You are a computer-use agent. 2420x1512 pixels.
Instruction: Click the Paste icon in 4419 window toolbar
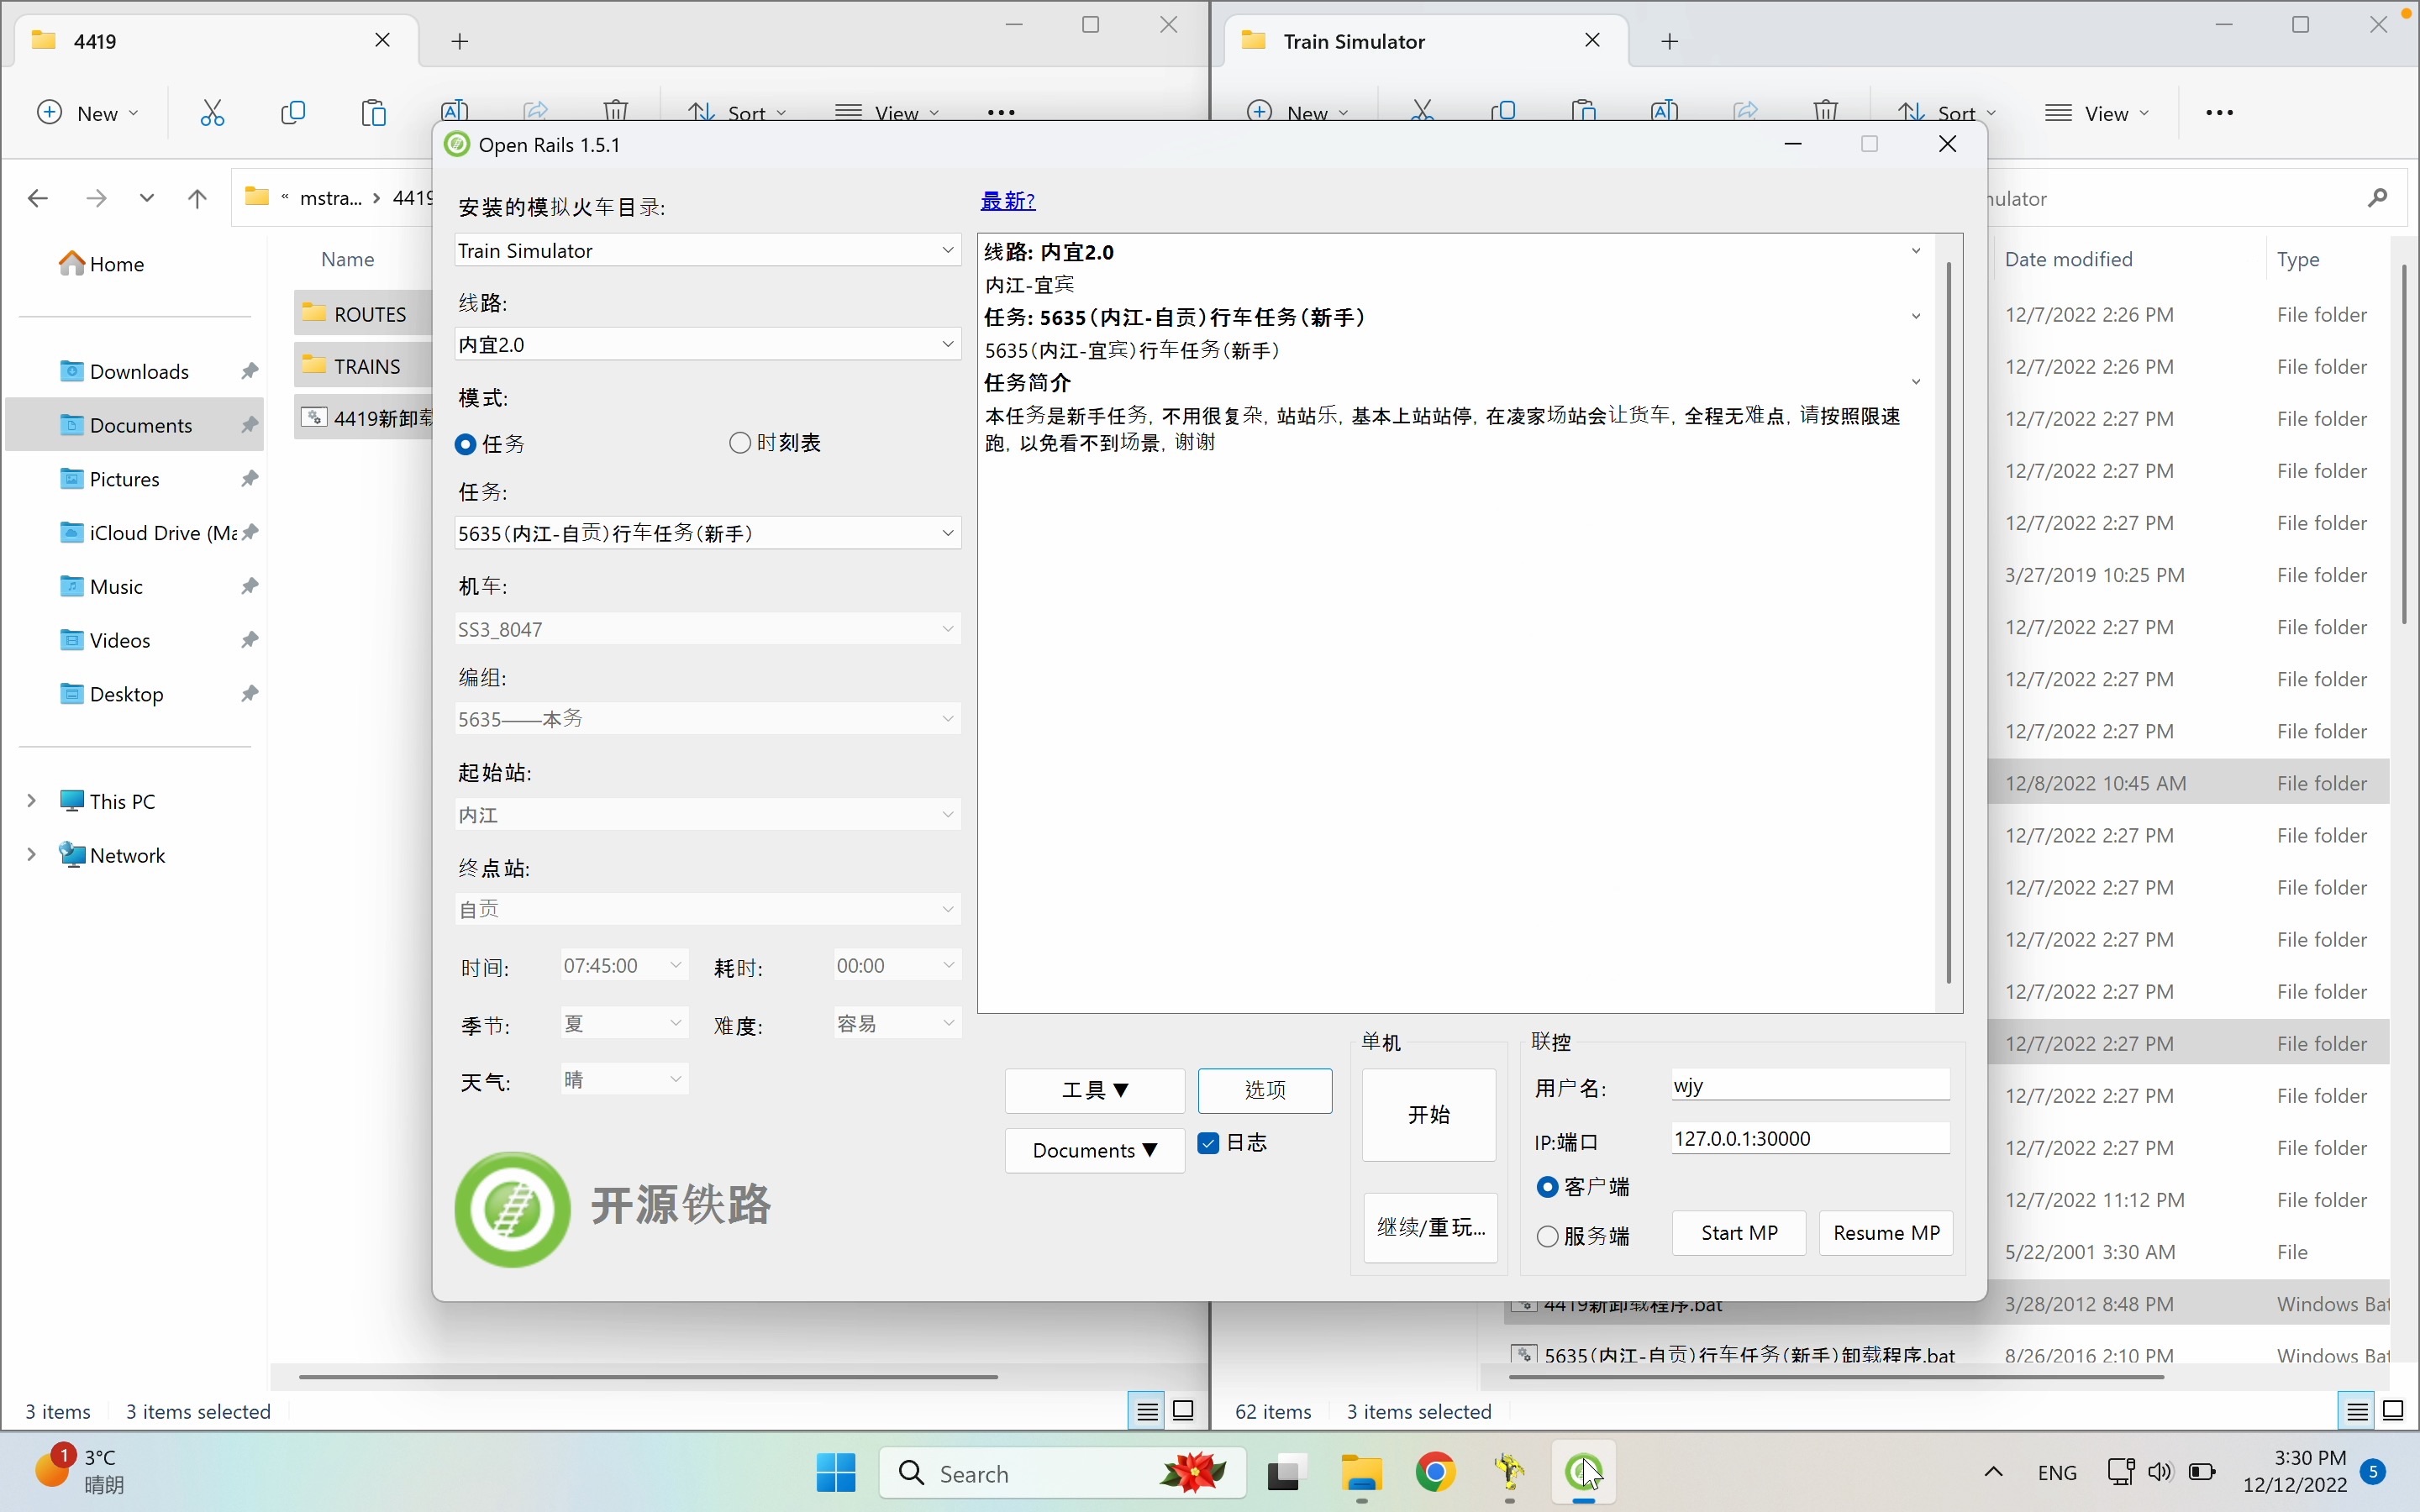click(373, 112)
